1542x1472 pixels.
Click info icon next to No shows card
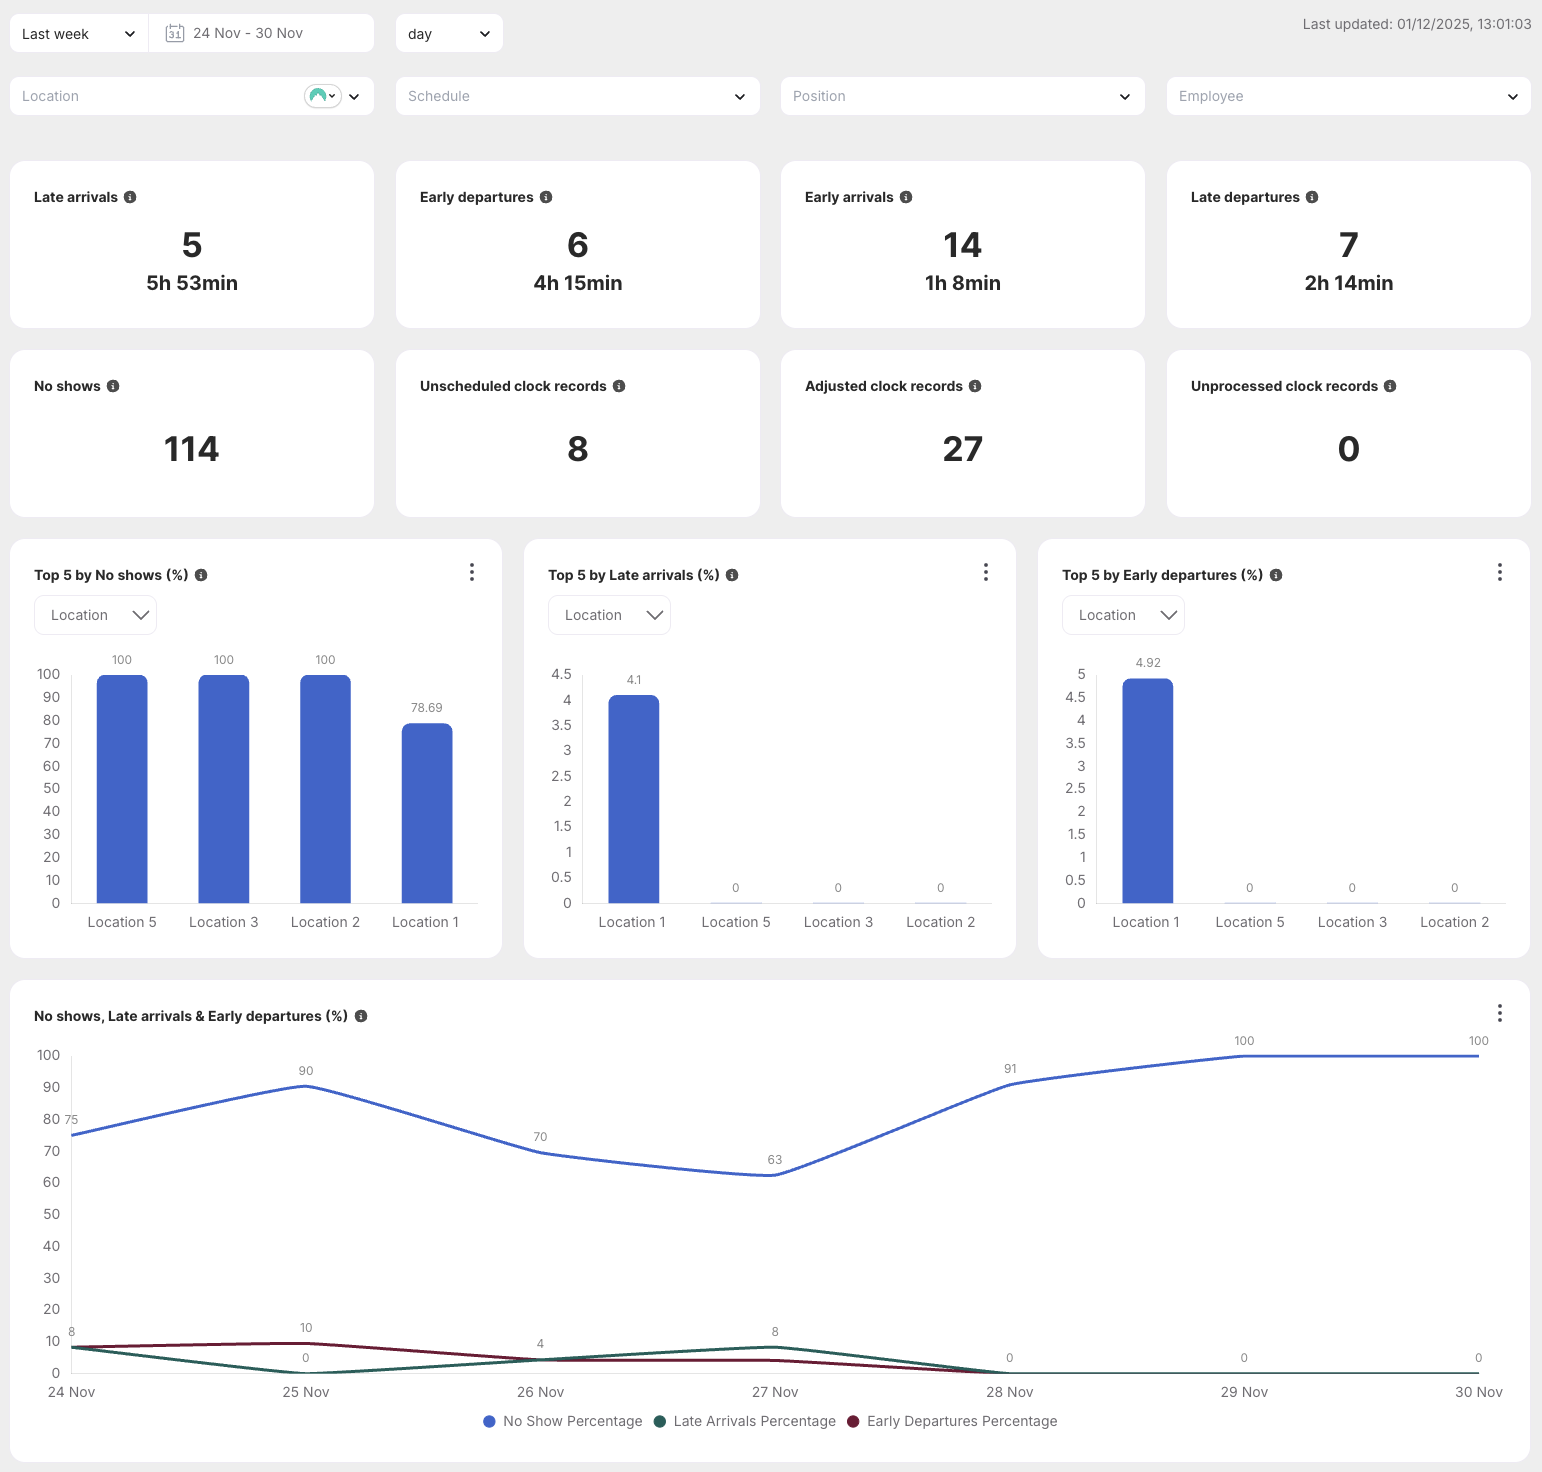113,386
